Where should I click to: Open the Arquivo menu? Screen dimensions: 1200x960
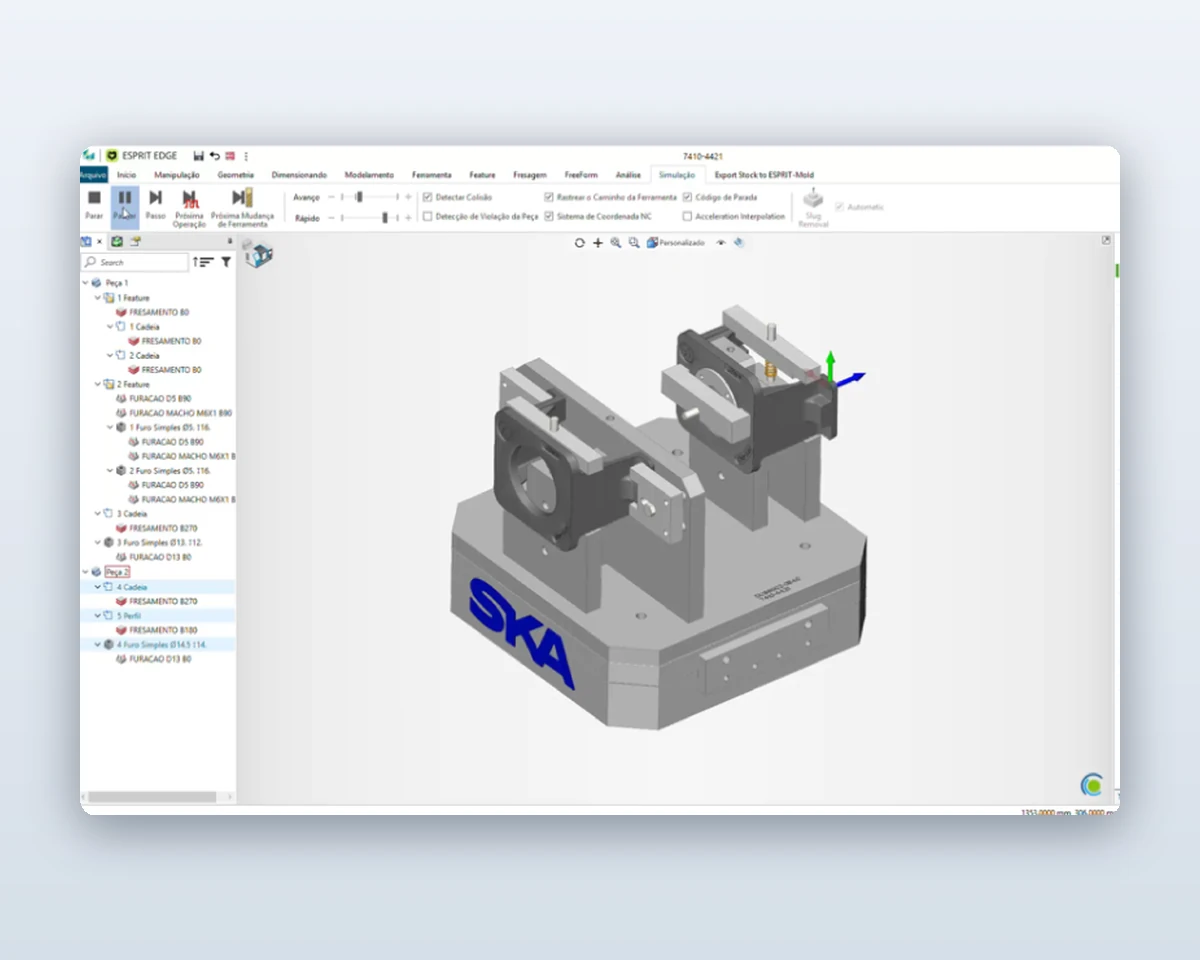click(93, 175)
